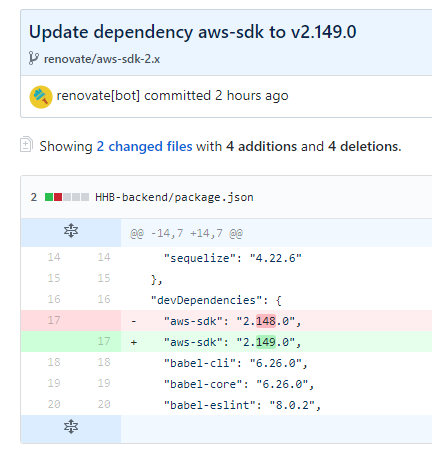Click the 'committed 2 hours ago' timestamp
This screenshot has width=432, height=453.
point(216,96)
